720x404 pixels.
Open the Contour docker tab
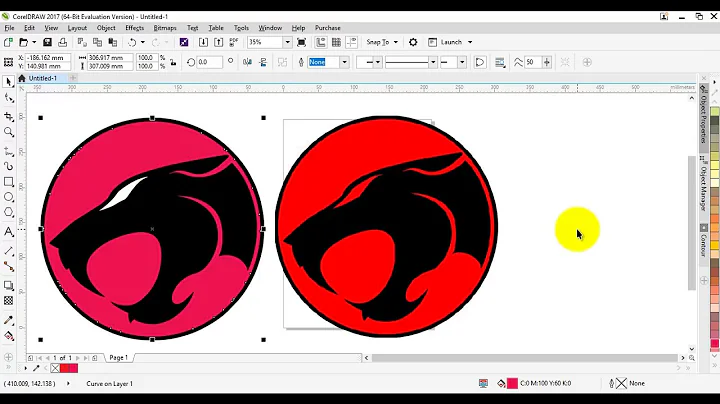[x=703, y=241]
